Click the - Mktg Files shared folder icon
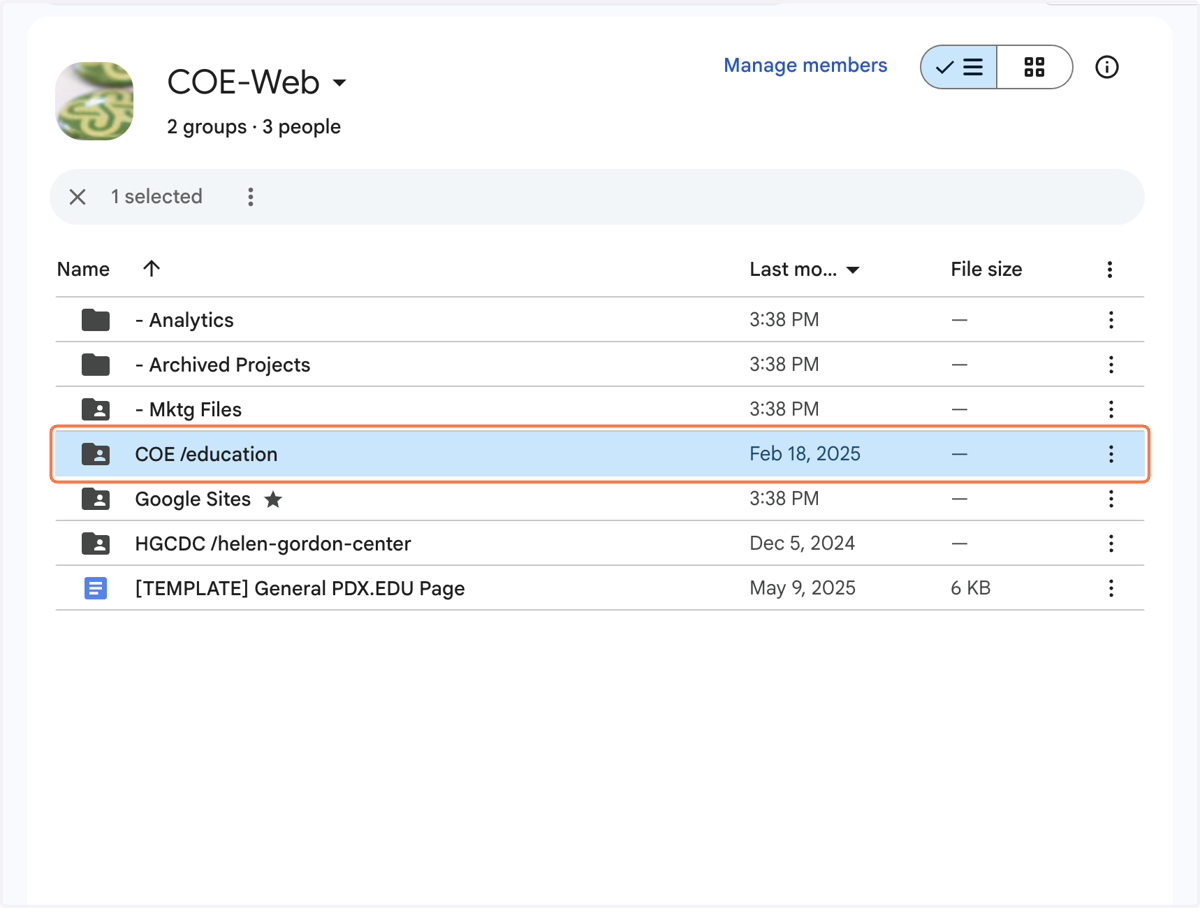The image size is (1200, 908). click(96, 409)
